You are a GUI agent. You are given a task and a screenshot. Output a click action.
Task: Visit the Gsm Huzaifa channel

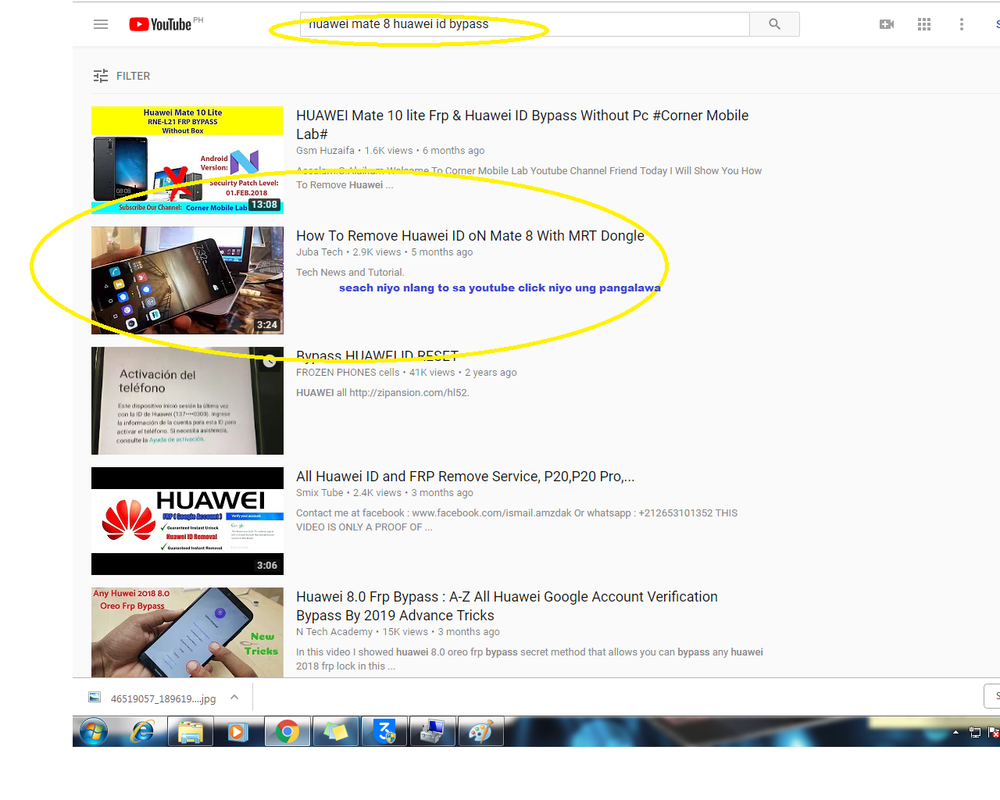325,151
